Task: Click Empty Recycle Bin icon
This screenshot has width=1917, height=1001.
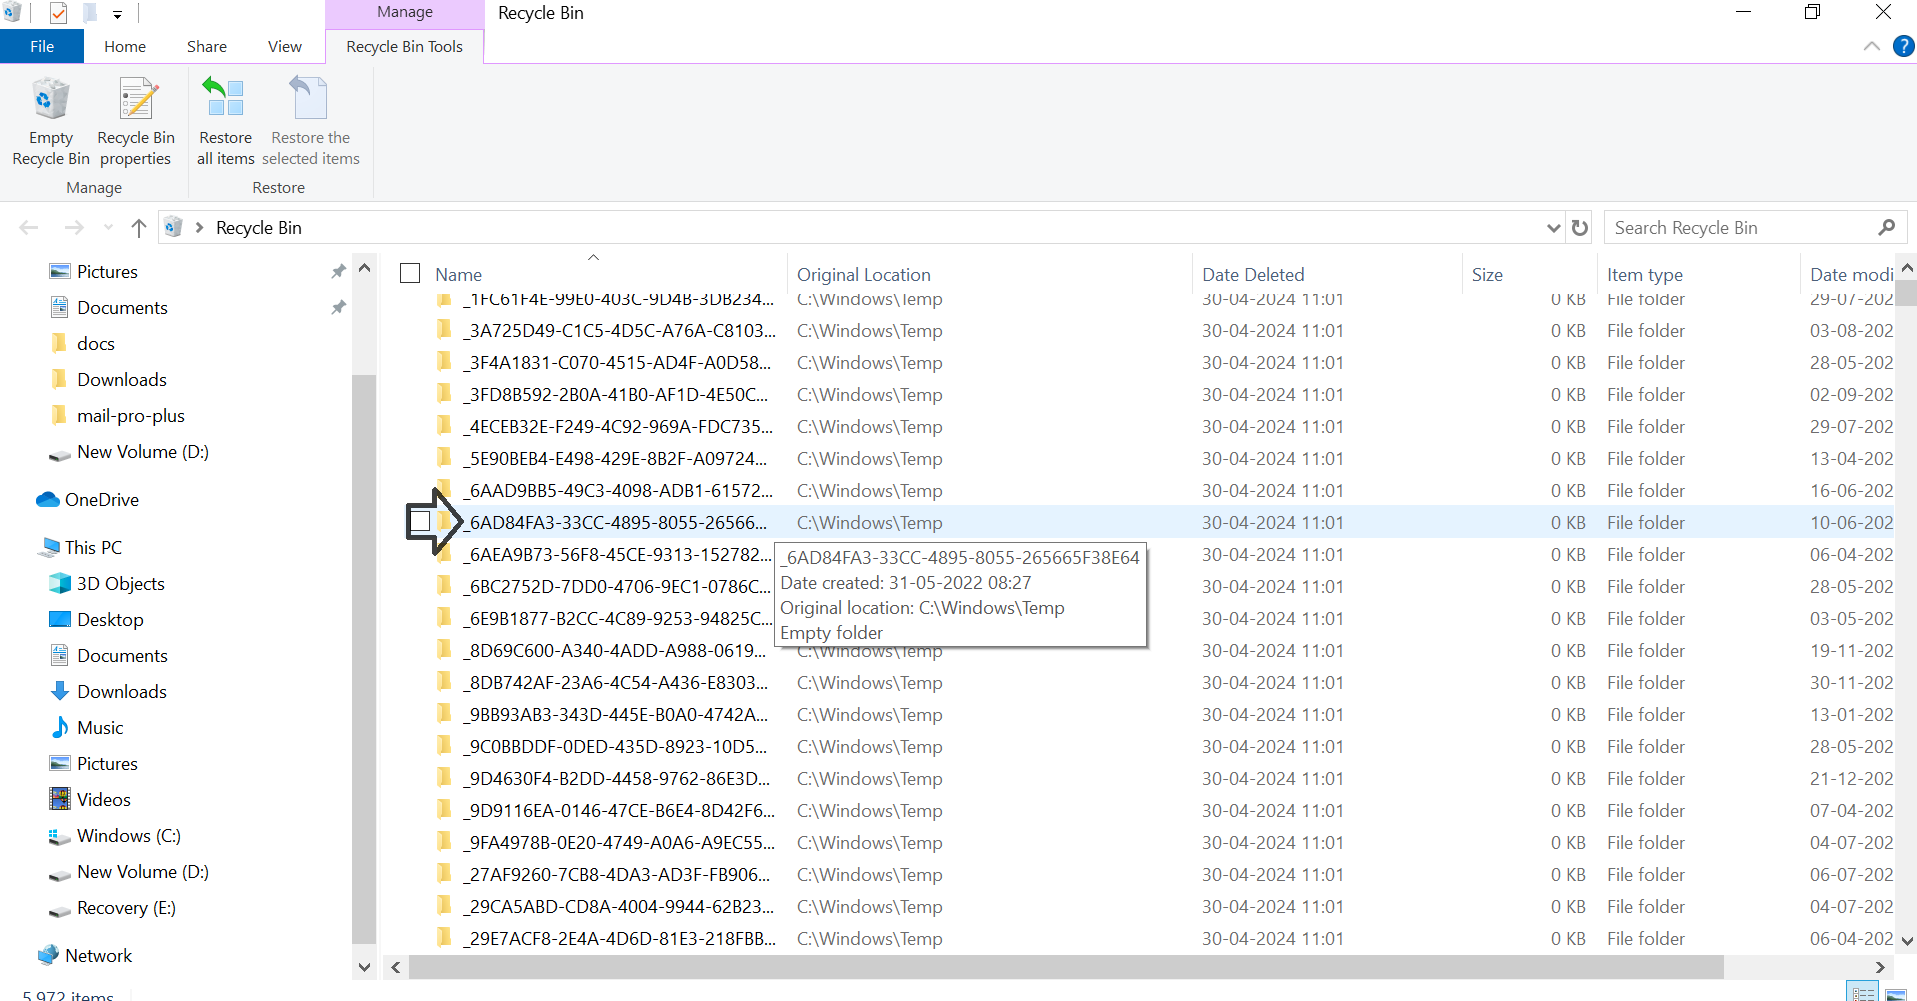Action: pyautogui.click(x=51, y=122)
